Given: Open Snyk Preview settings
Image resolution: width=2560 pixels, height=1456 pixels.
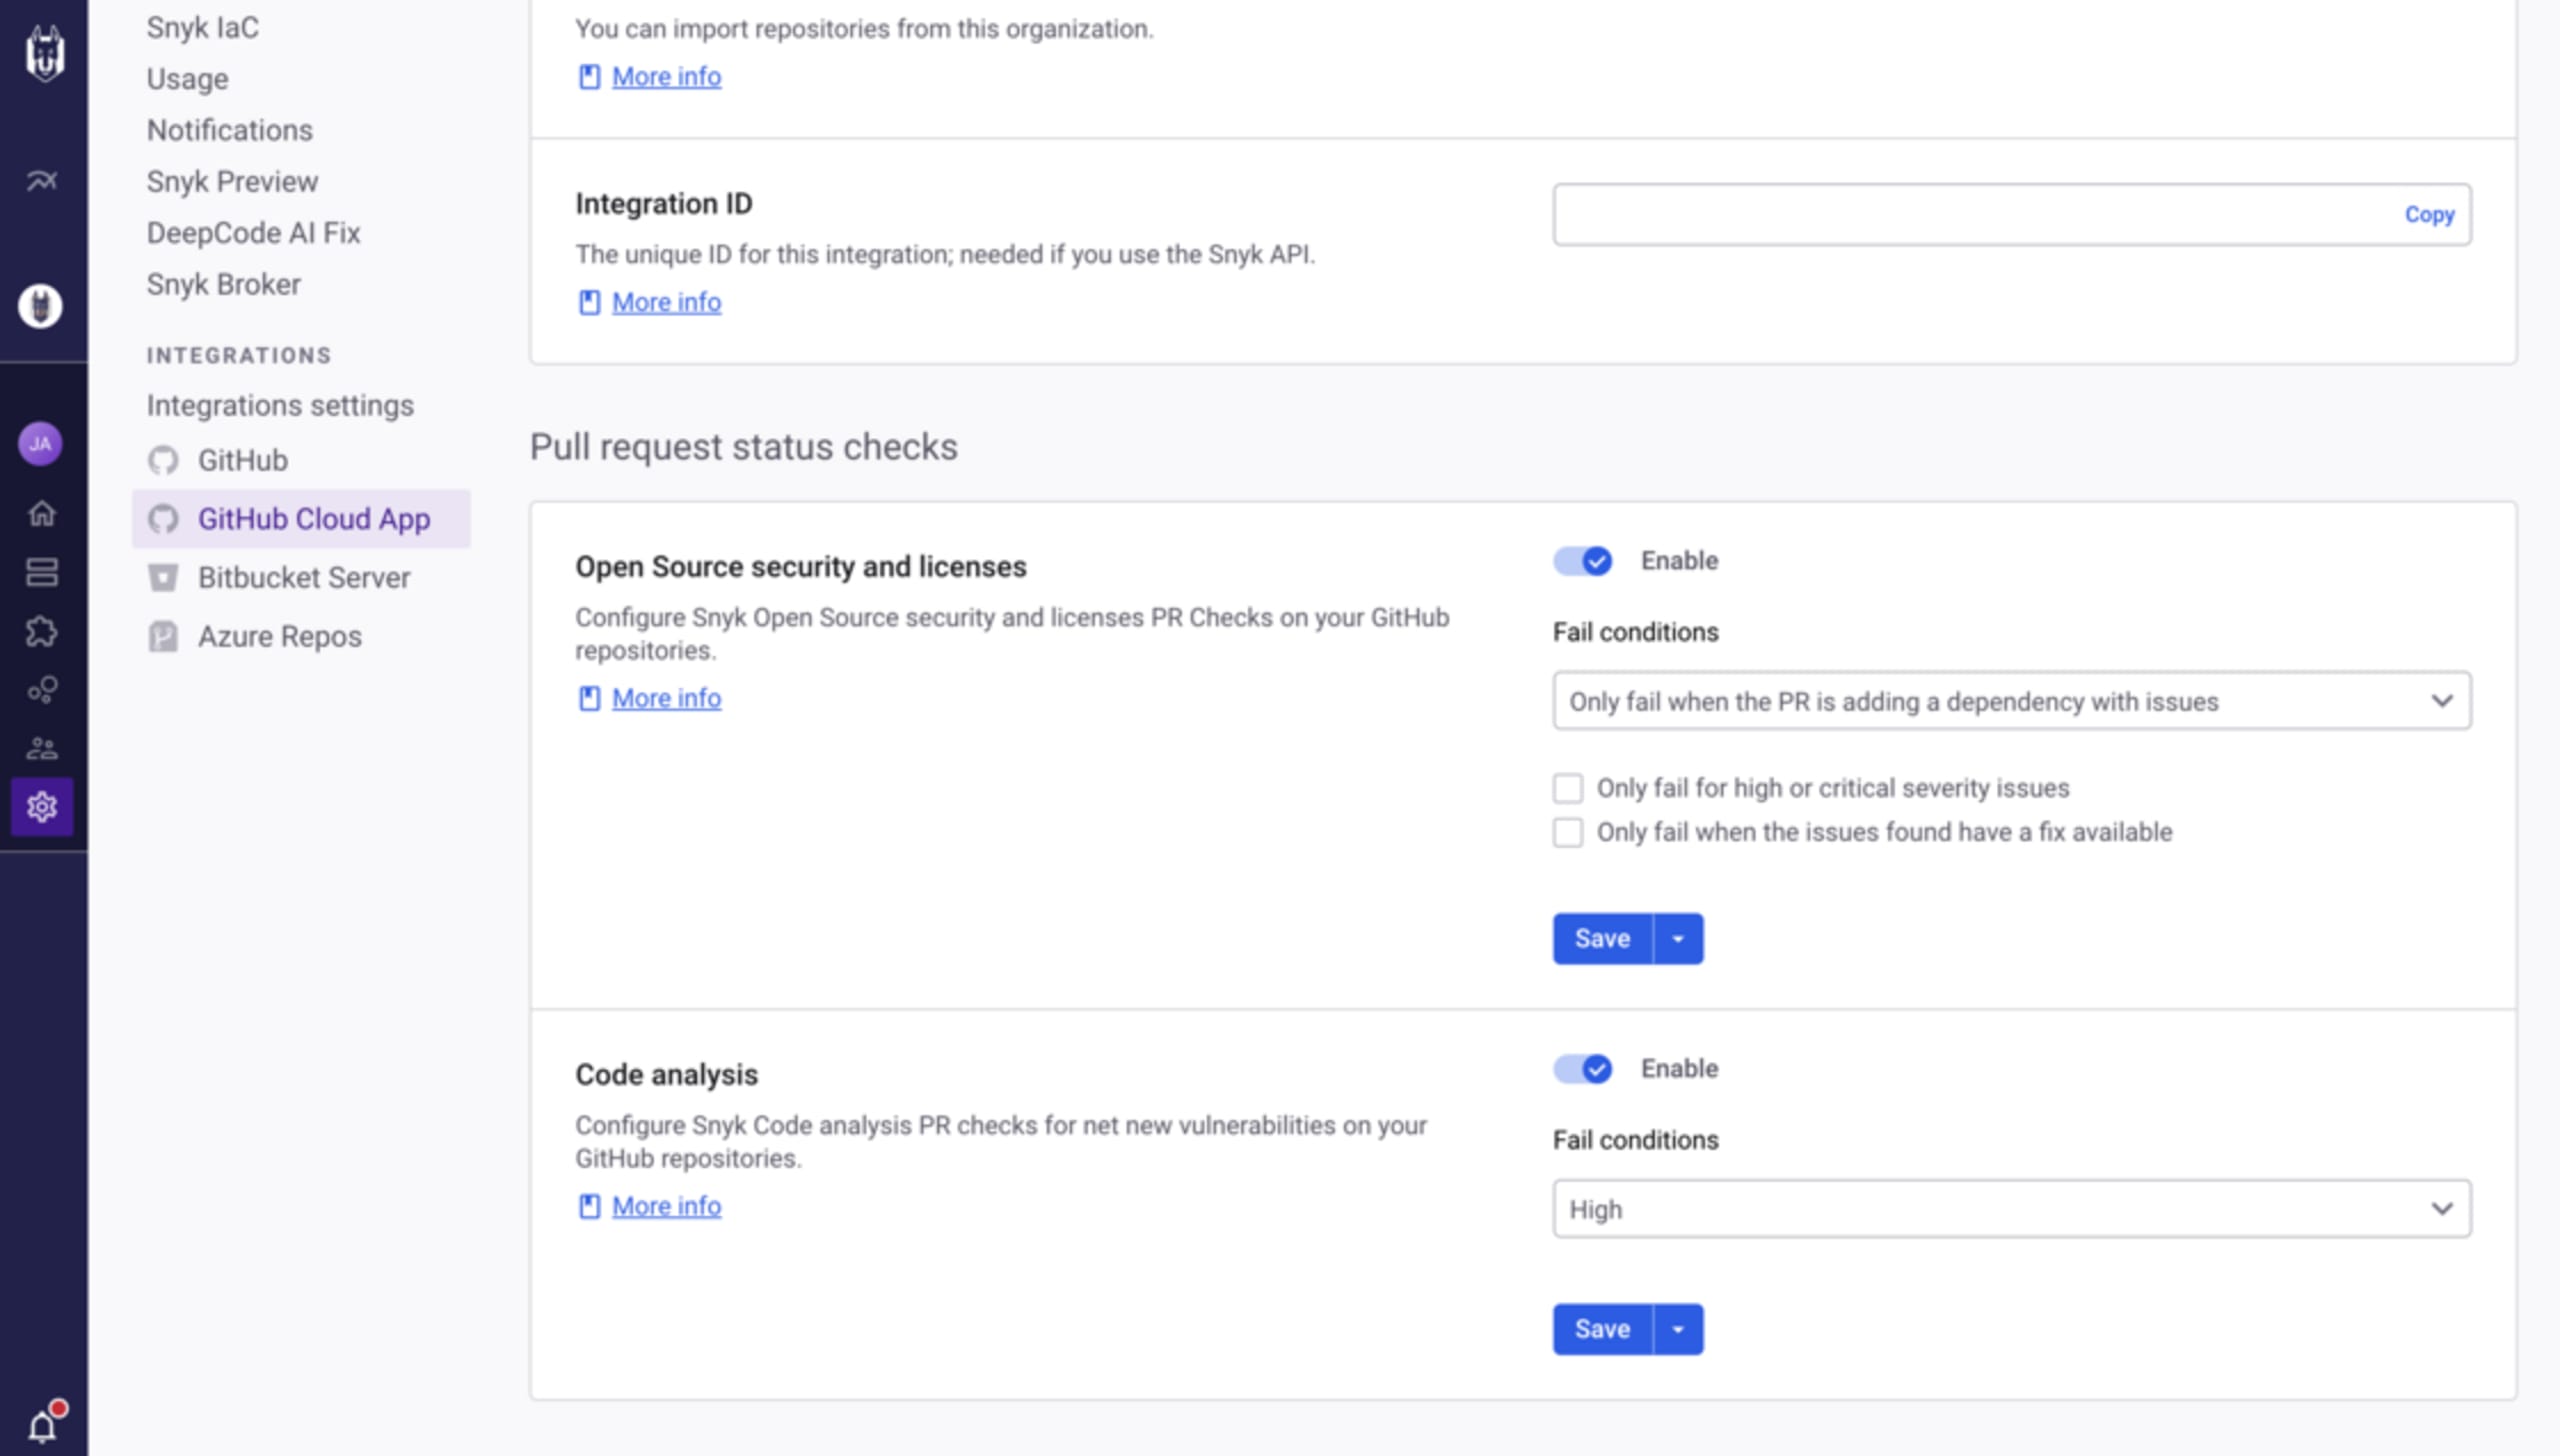Looking at the screenshot, I should click(232, 181).
